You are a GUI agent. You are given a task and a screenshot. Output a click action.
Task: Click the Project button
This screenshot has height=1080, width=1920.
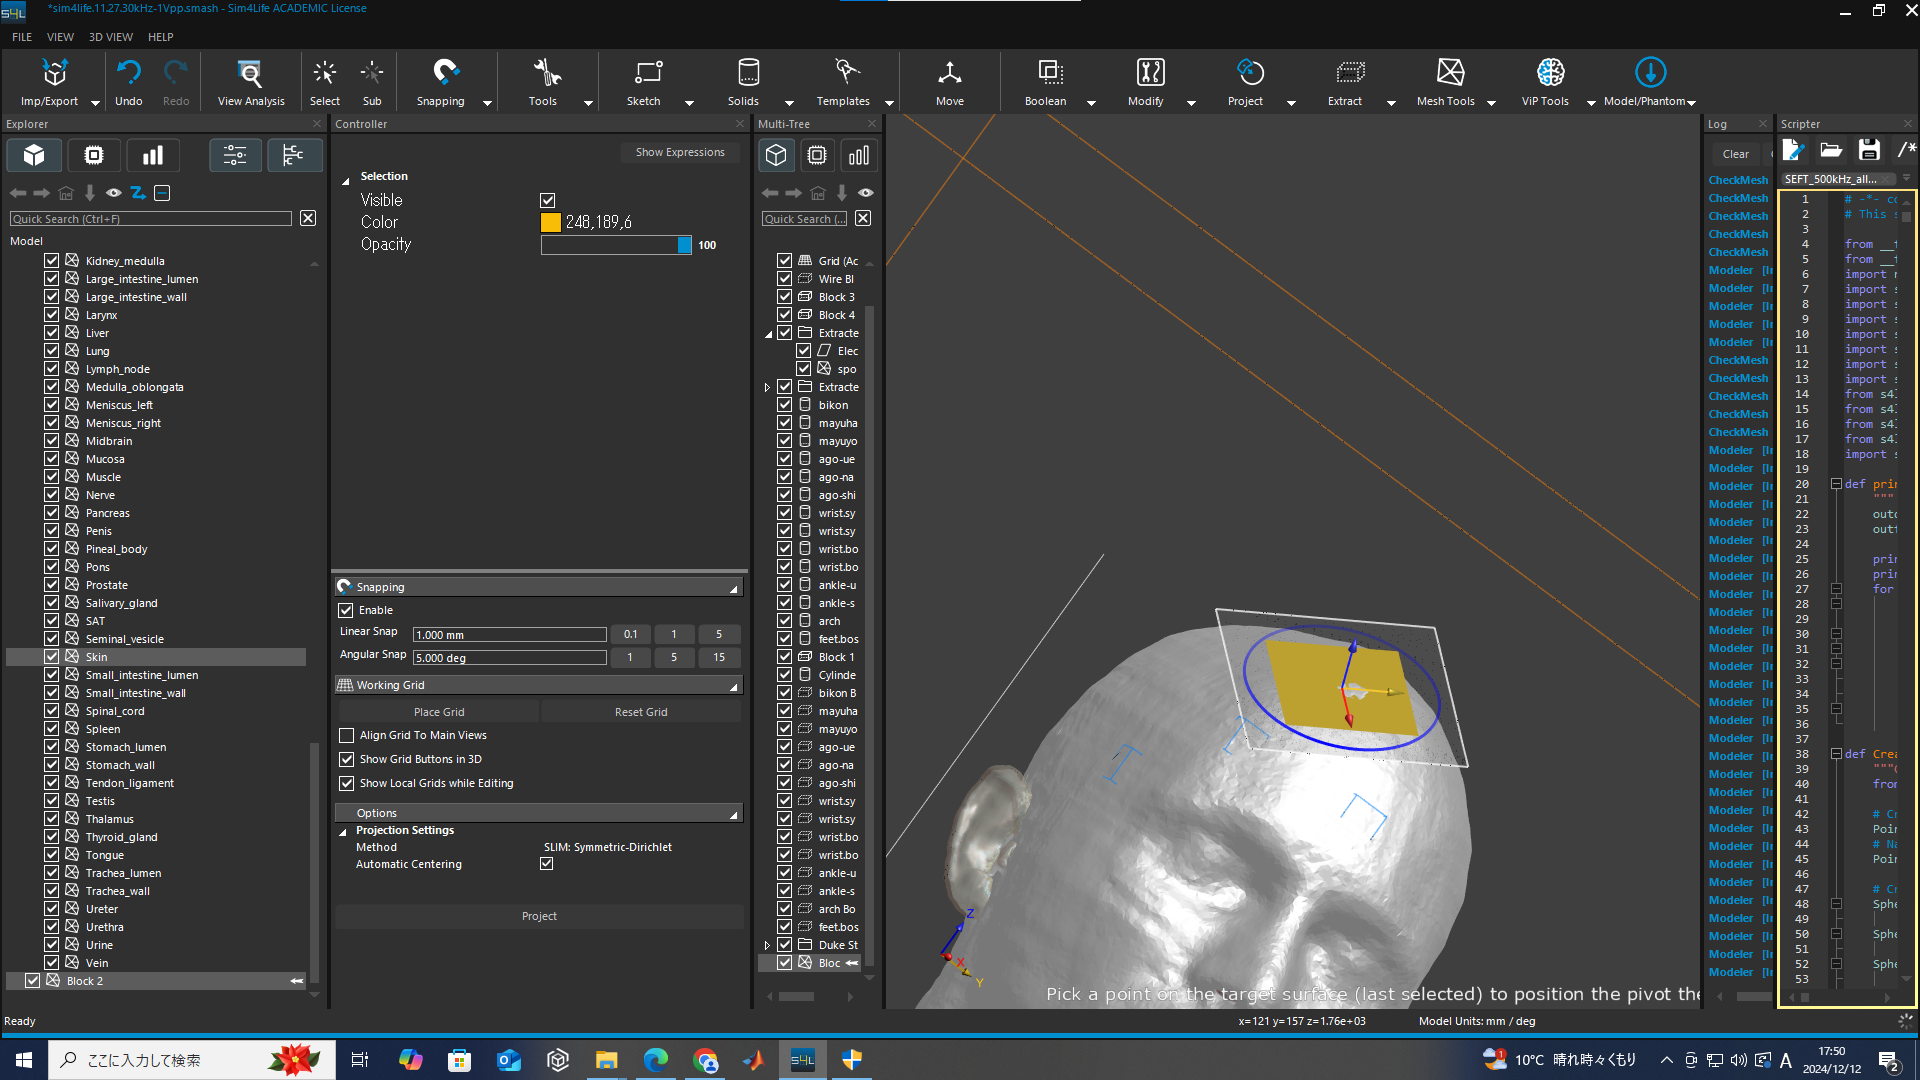click(x=539, y=916)
